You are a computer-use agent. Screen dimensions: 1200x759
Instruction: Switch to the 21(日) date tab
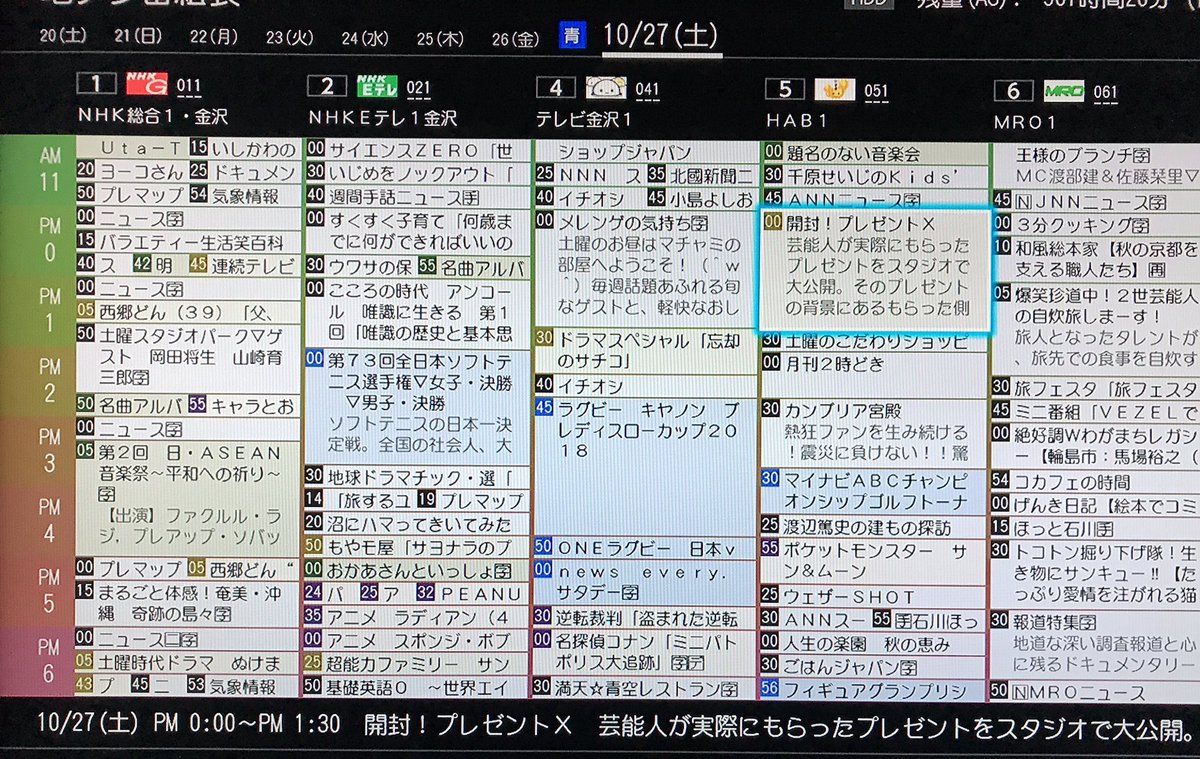(139, 36)
